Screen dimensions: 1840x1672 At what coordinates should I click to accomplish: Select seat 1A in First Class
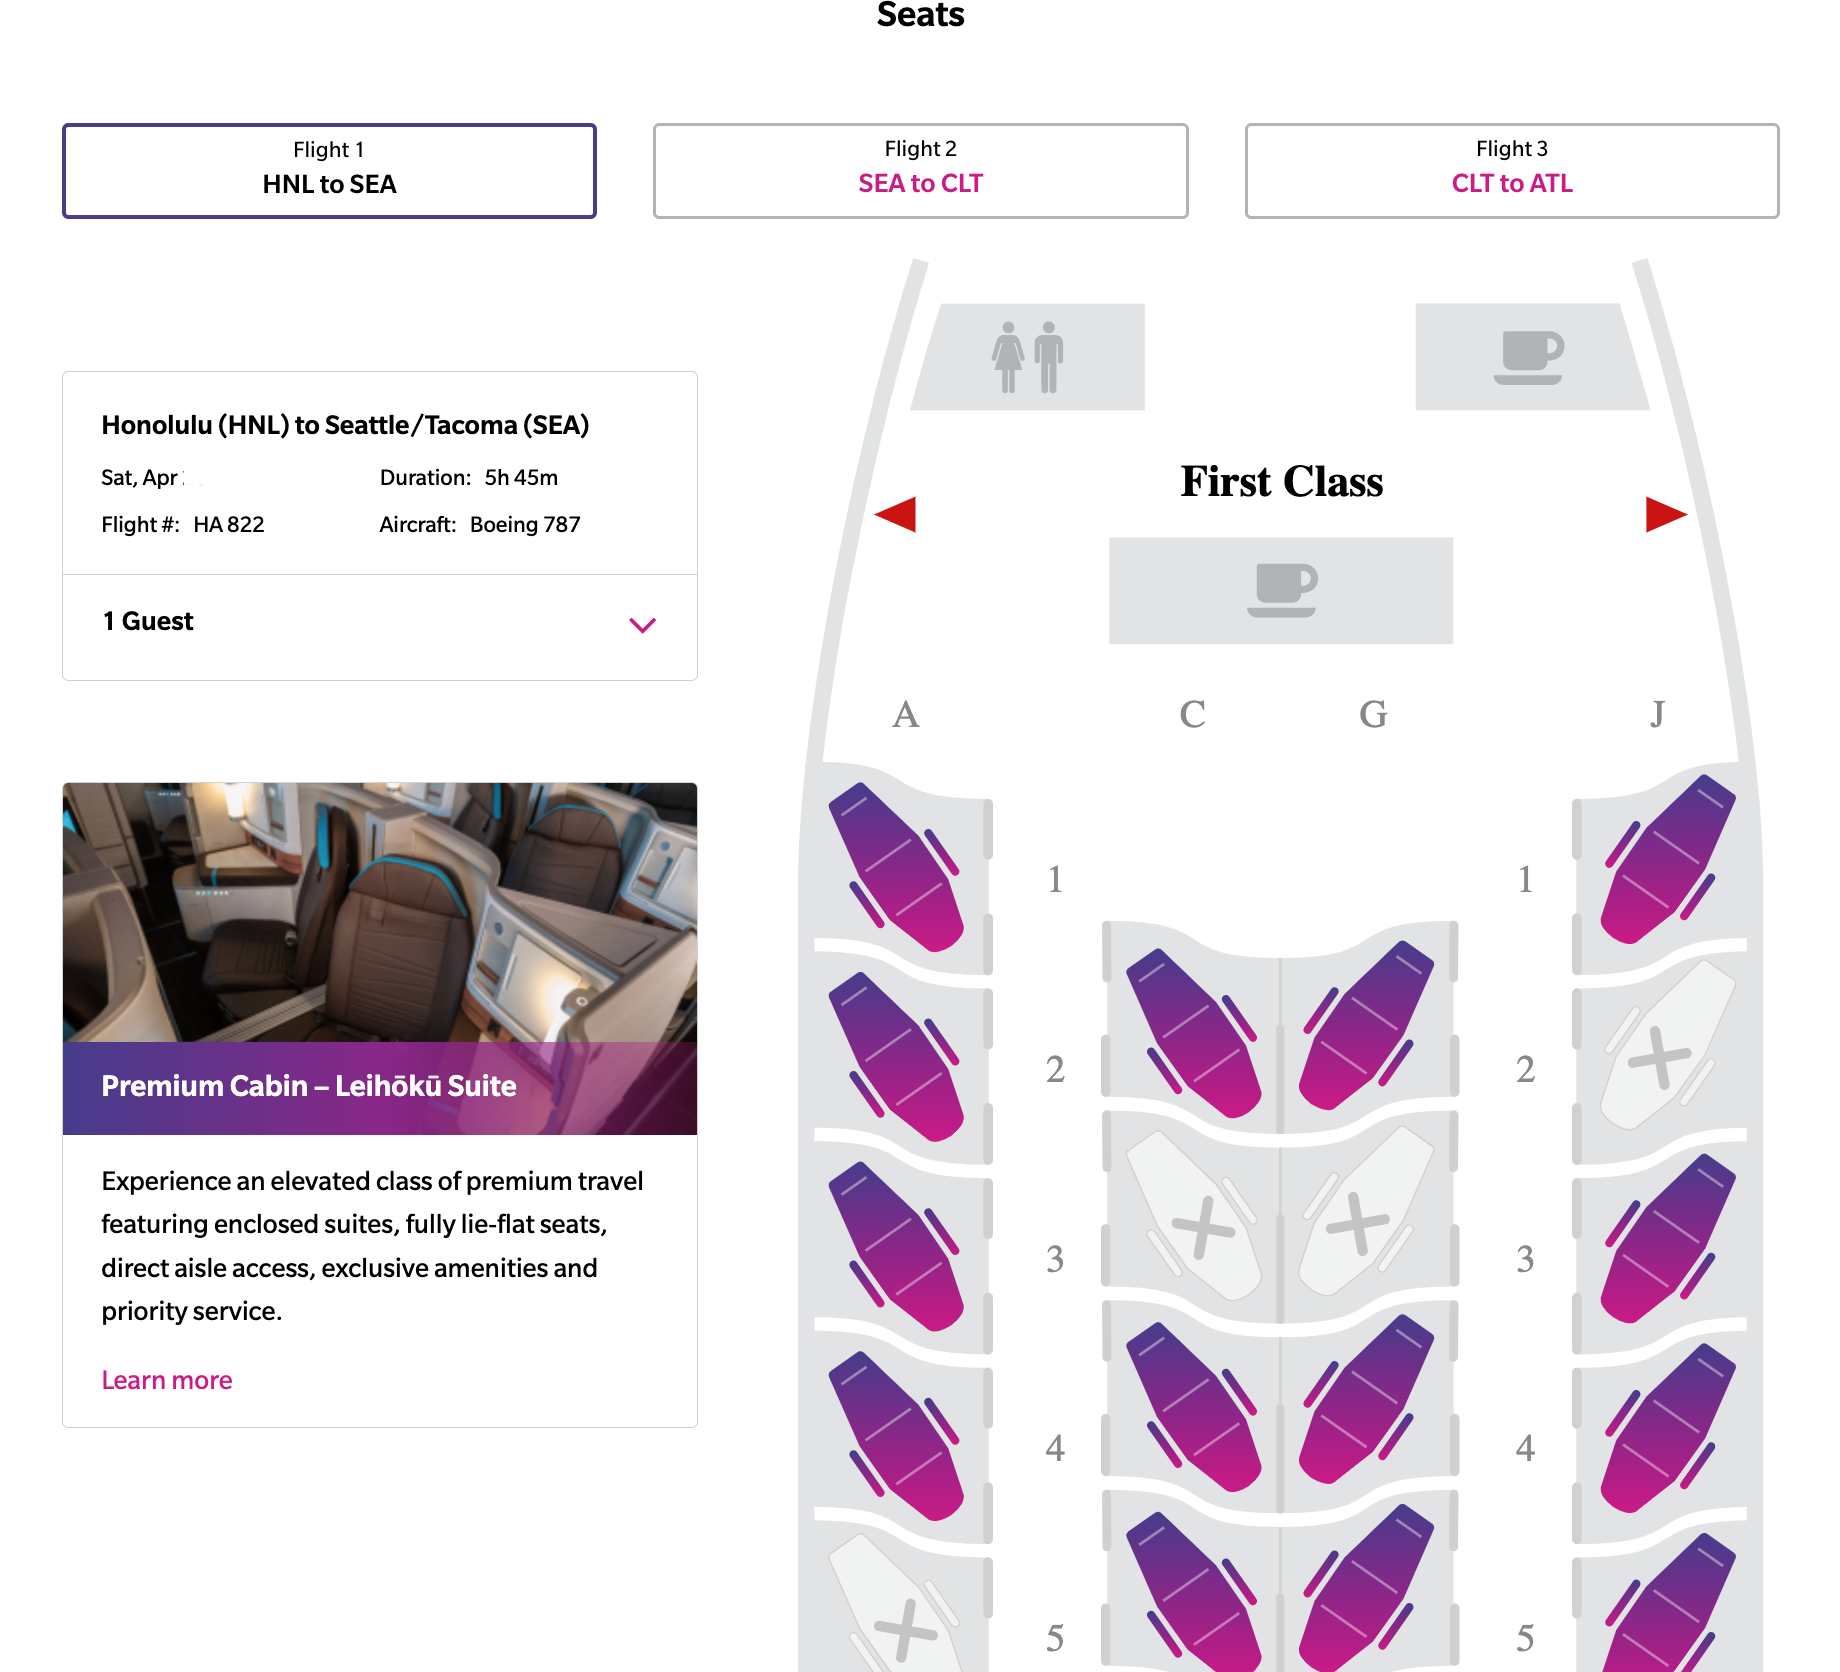click(896, 867)
